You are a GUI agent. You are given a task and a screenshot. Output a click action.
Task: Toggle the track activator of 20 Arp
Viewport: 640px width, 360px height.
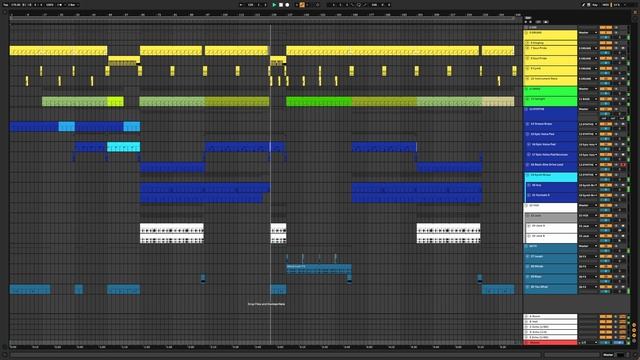(606, 185)
